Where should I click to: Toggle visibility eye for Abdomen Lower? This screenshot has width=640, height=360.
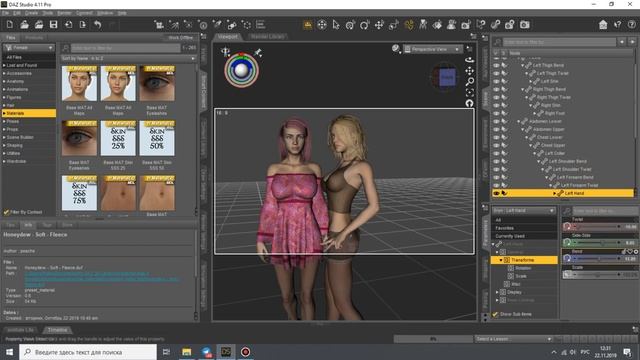pos(496,121)
